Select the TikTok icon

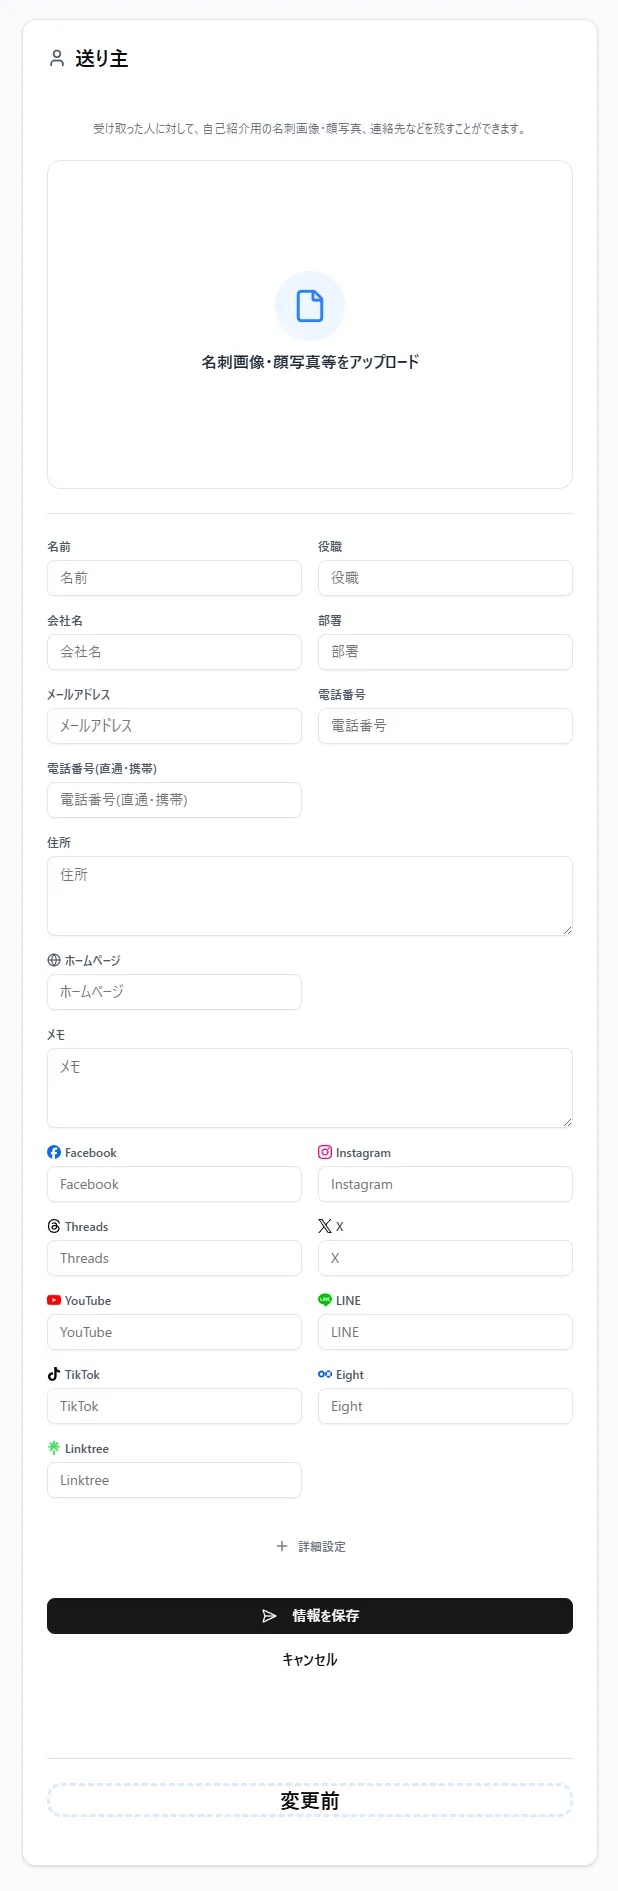tap(53, 1374)
